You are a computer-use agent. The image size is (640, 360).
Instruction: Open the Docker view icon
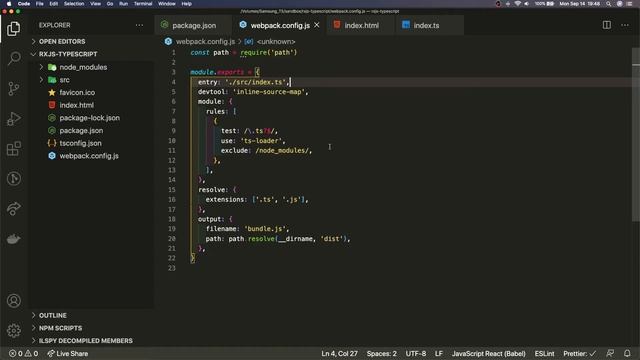coord(13,239)
